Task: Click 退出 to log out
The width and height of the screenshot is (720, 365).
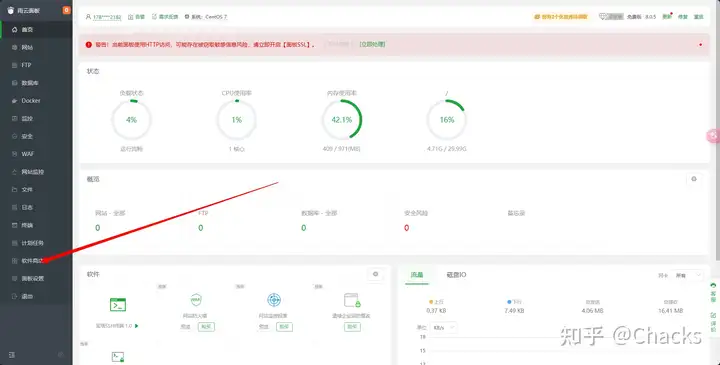Action: pos(36,297)
